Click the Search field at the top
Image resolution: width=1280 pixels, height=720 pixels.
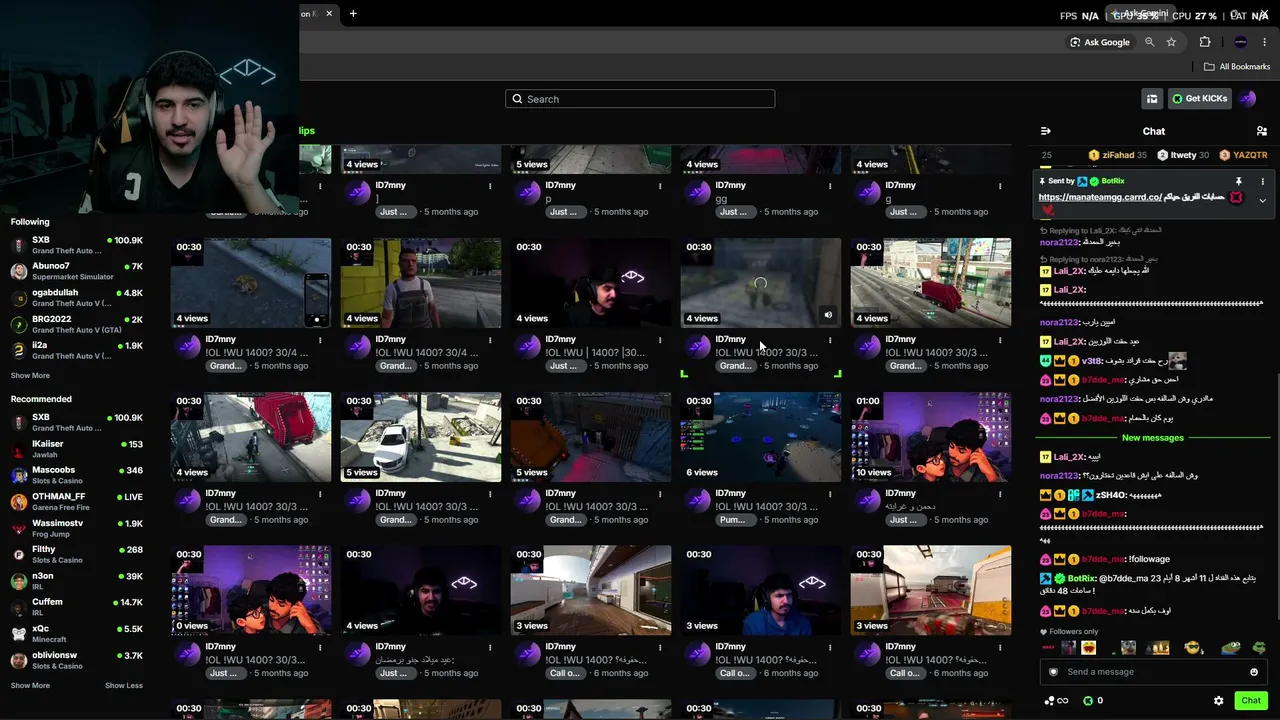click(x=640, y=99)
